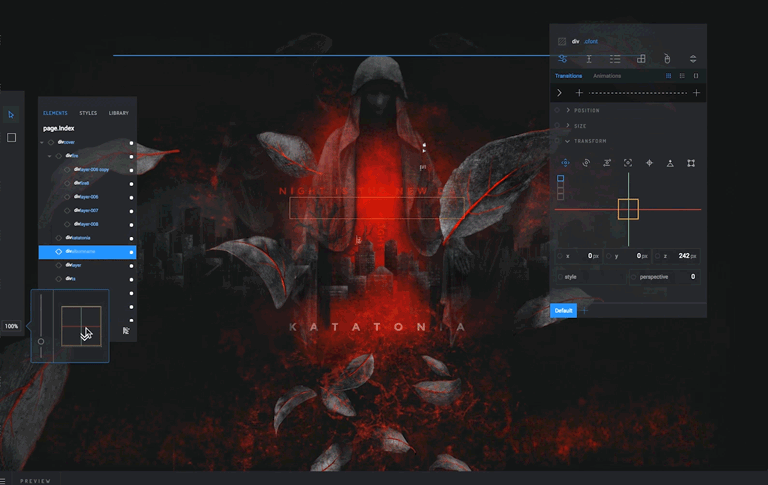Click the vertical zoom slider handle

(41, 341)
